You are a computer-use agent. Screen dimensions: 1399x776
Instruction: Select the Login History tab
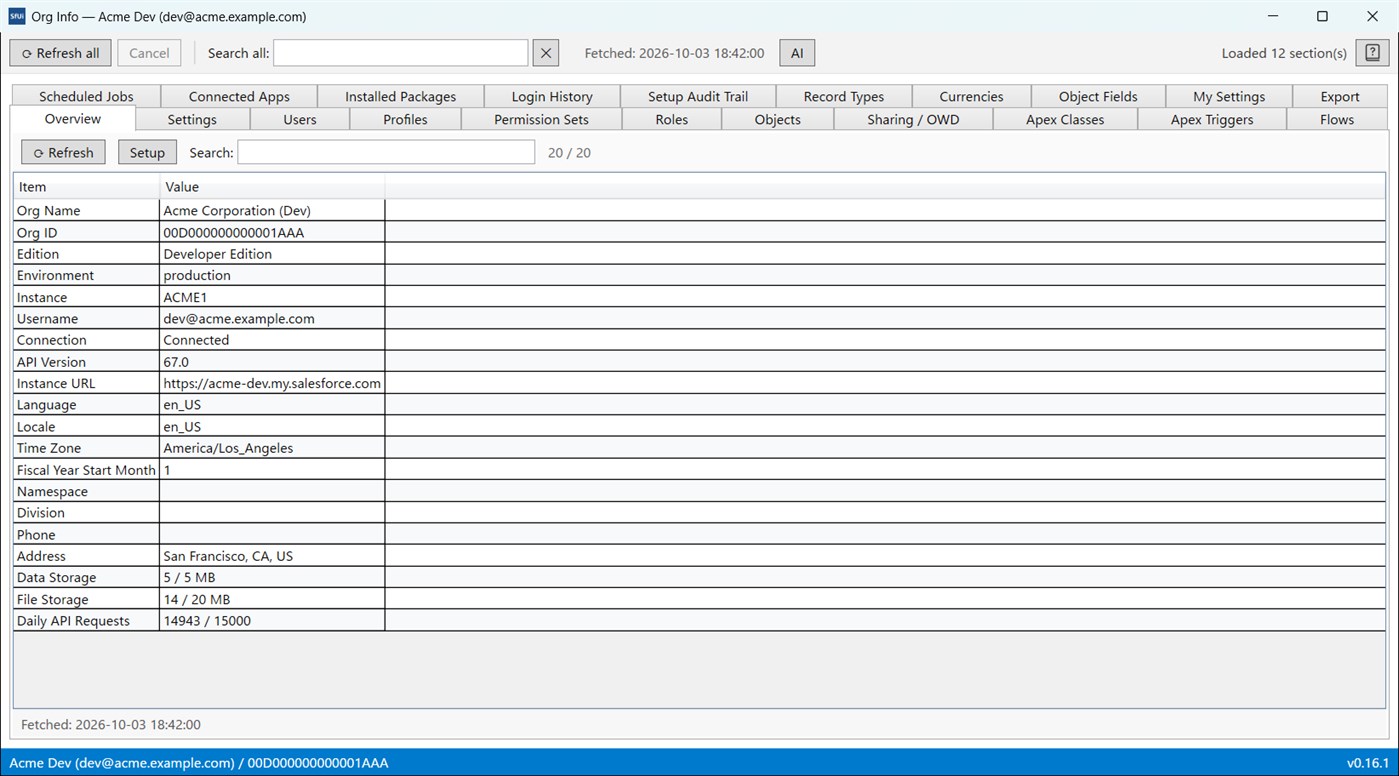click(x=552, y=96)
